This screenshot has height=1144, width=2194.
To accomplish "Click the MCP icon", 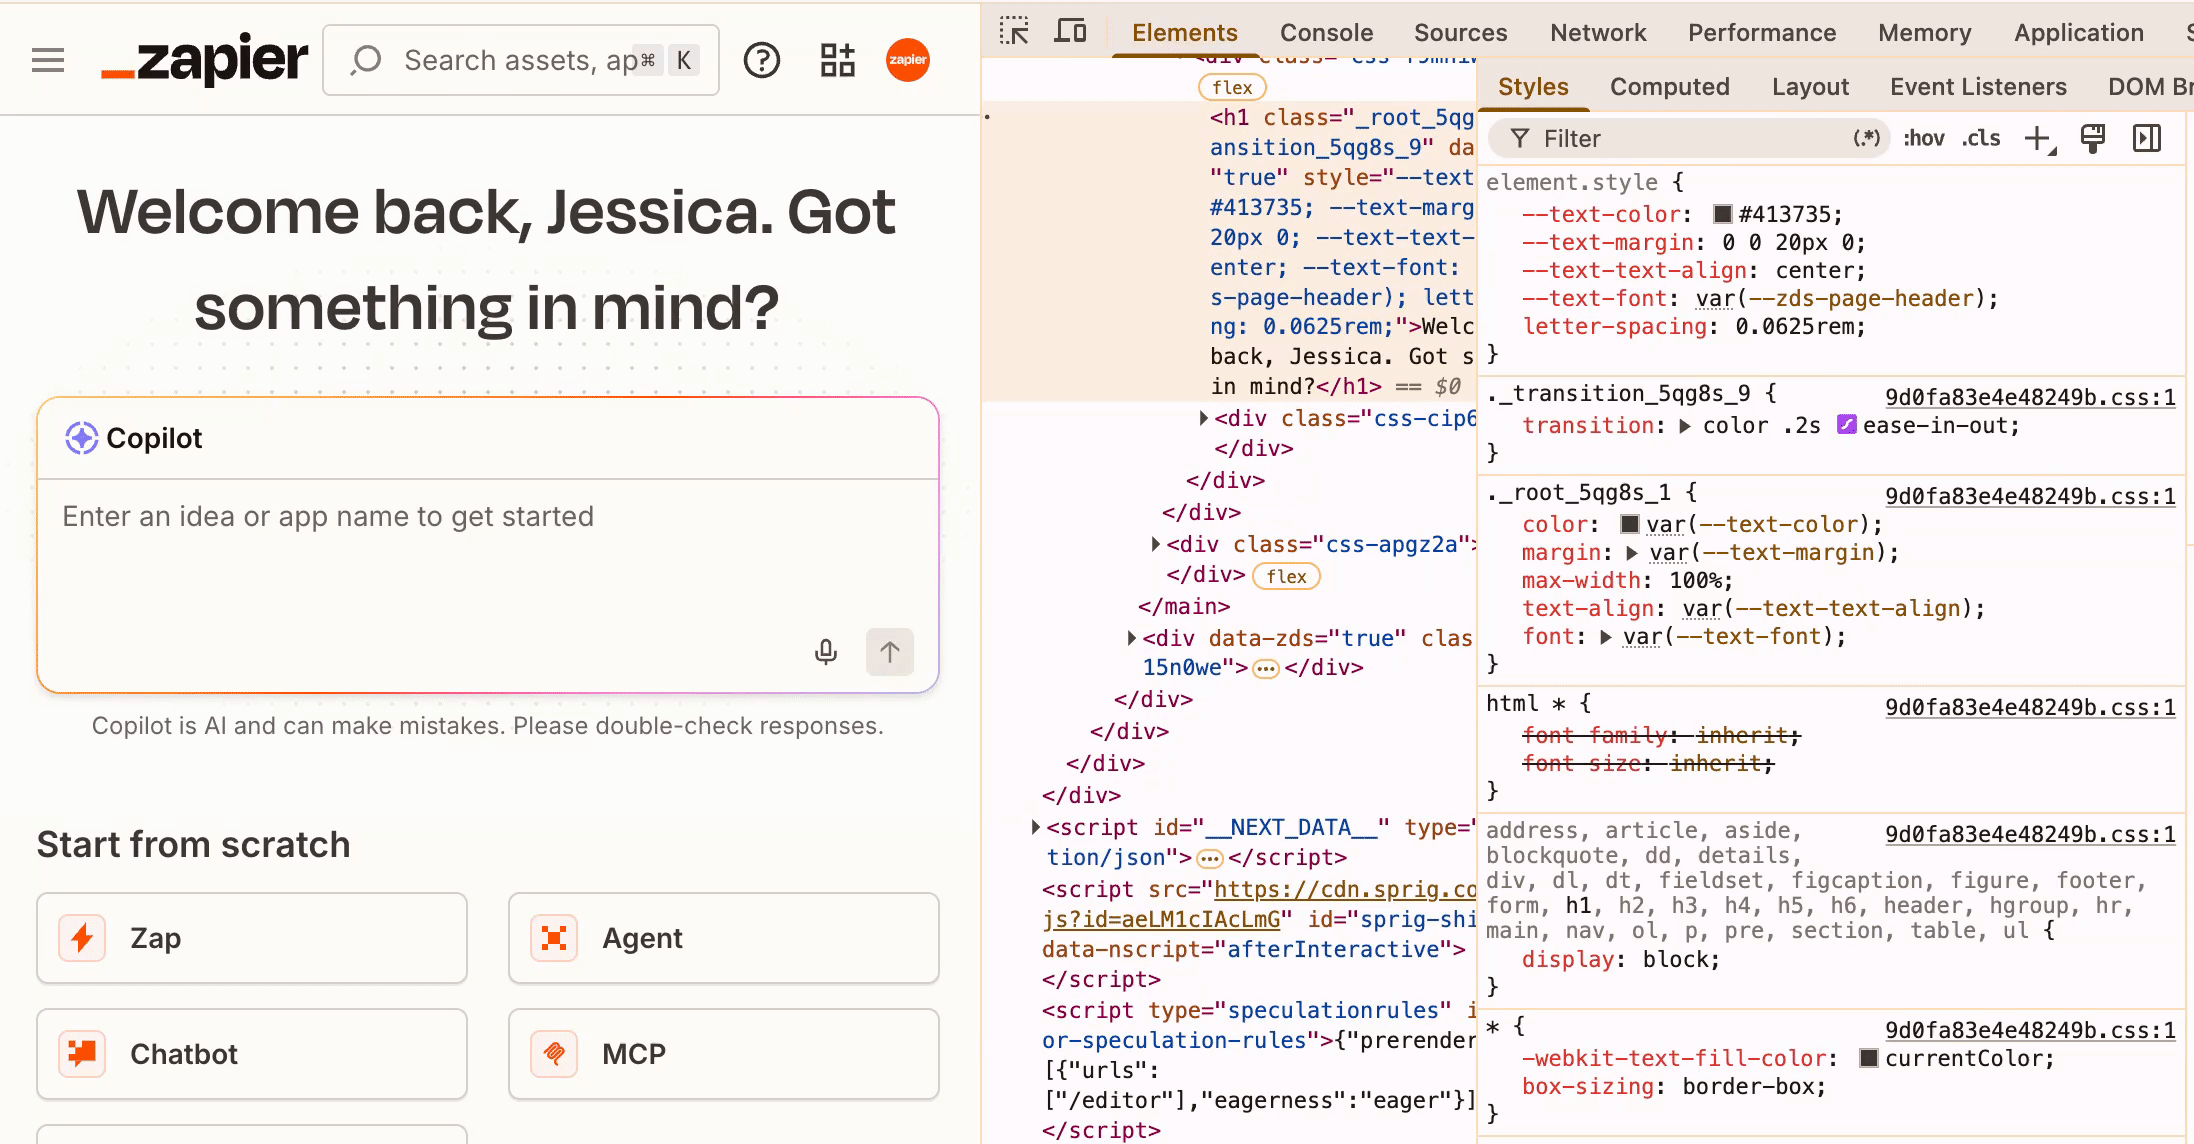I will coord(554,1054).
